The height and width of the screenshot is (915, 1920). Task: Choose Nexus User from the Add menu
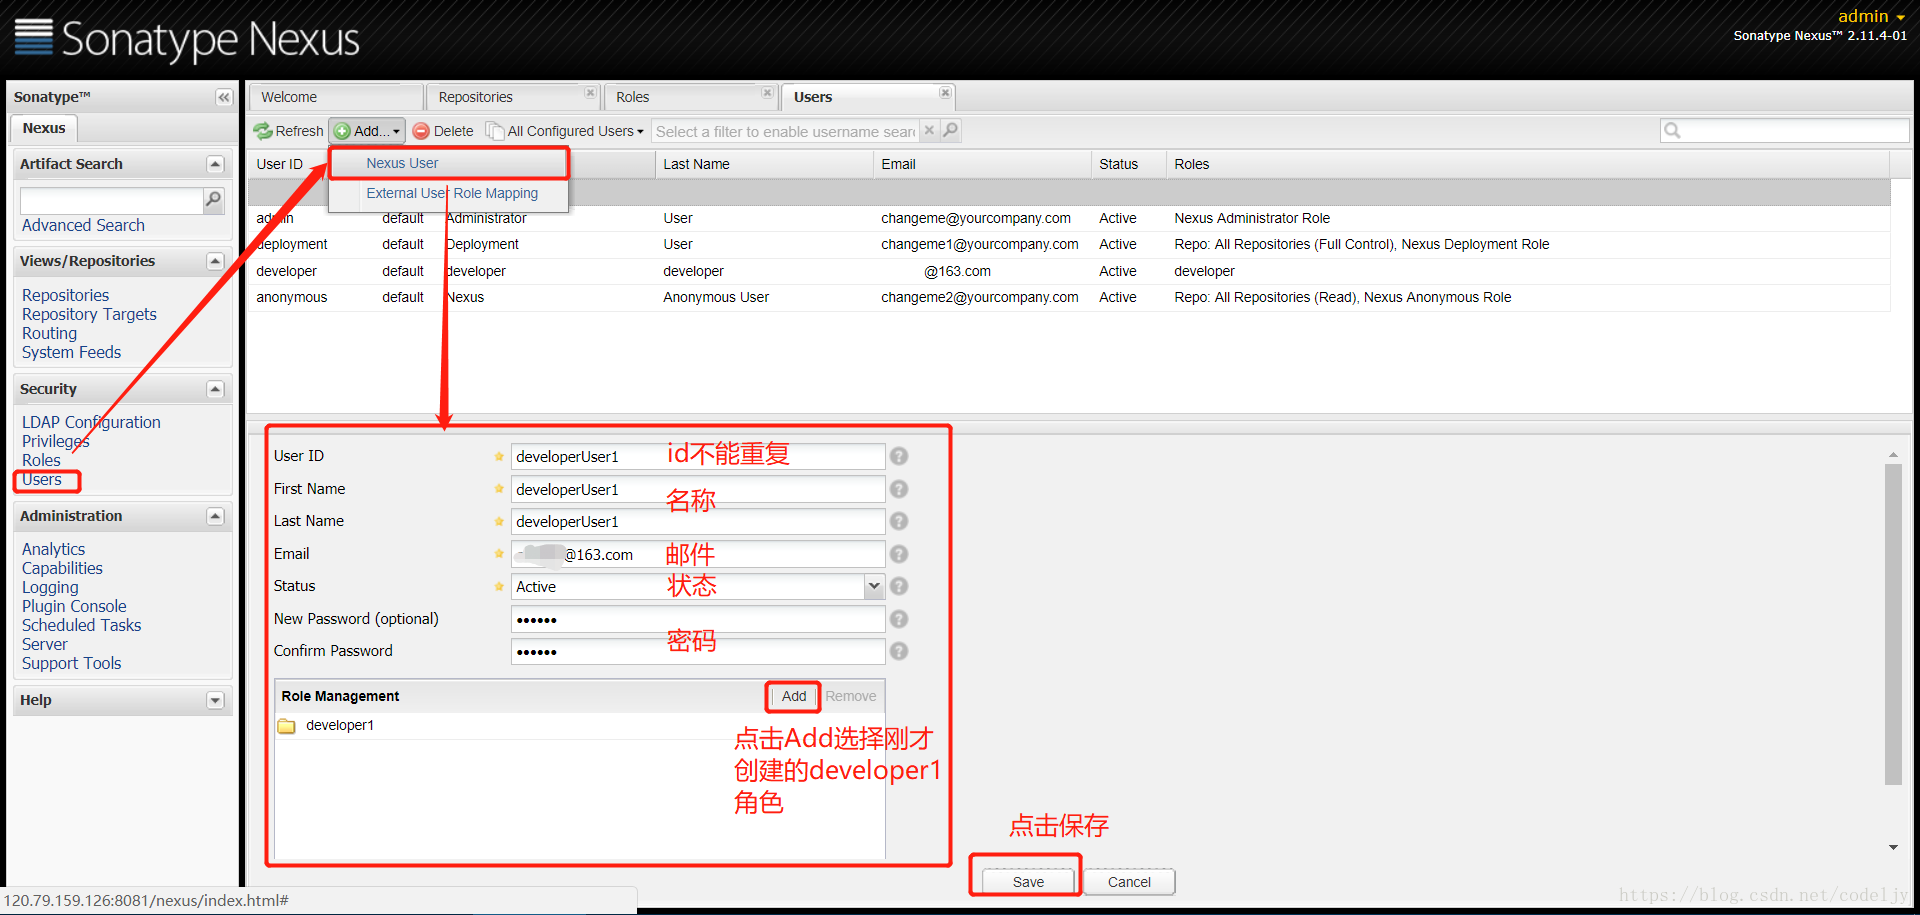click(449, 163)
